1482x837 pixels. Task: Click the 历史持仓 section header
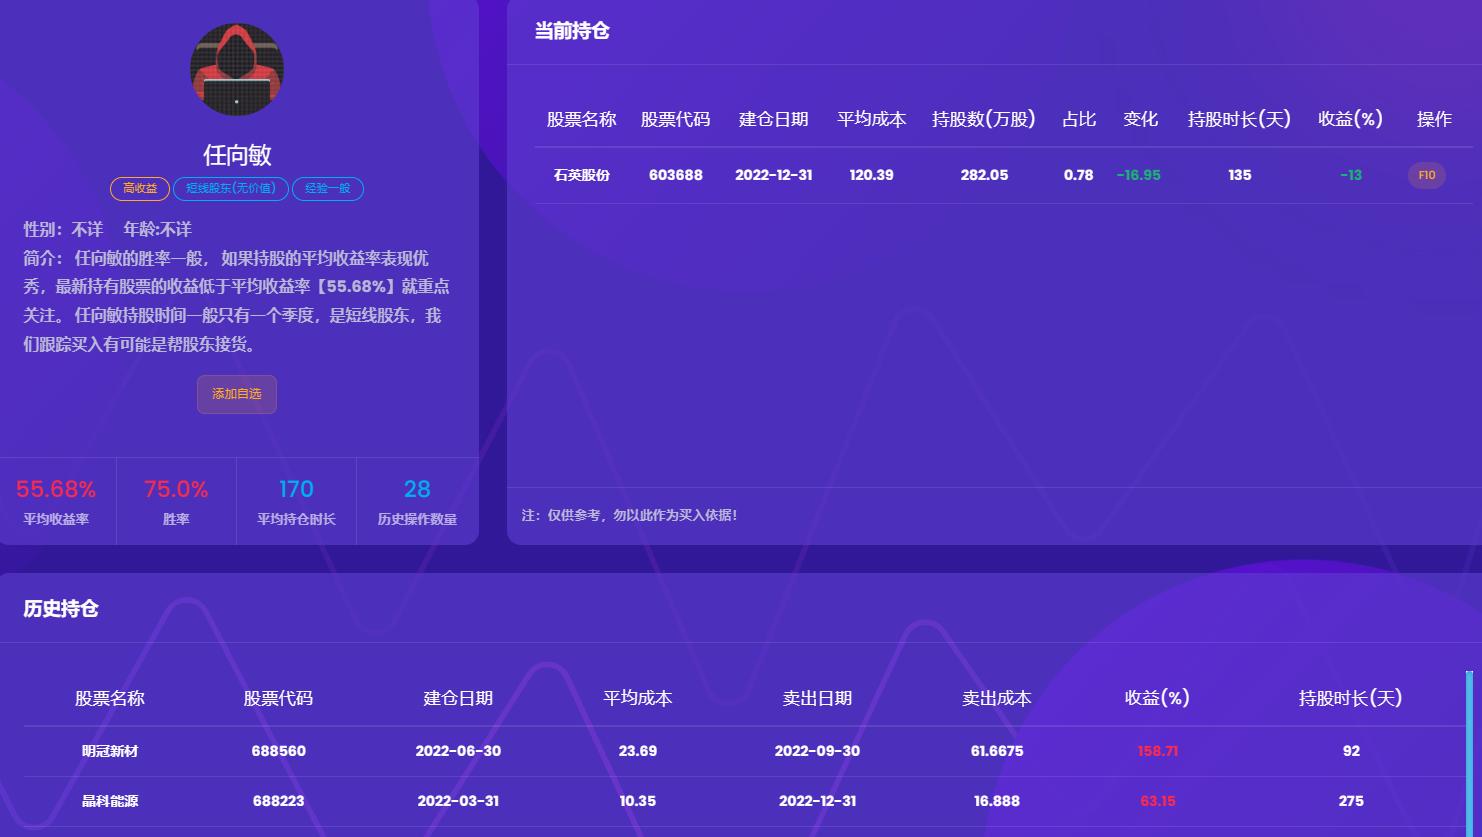60,608
